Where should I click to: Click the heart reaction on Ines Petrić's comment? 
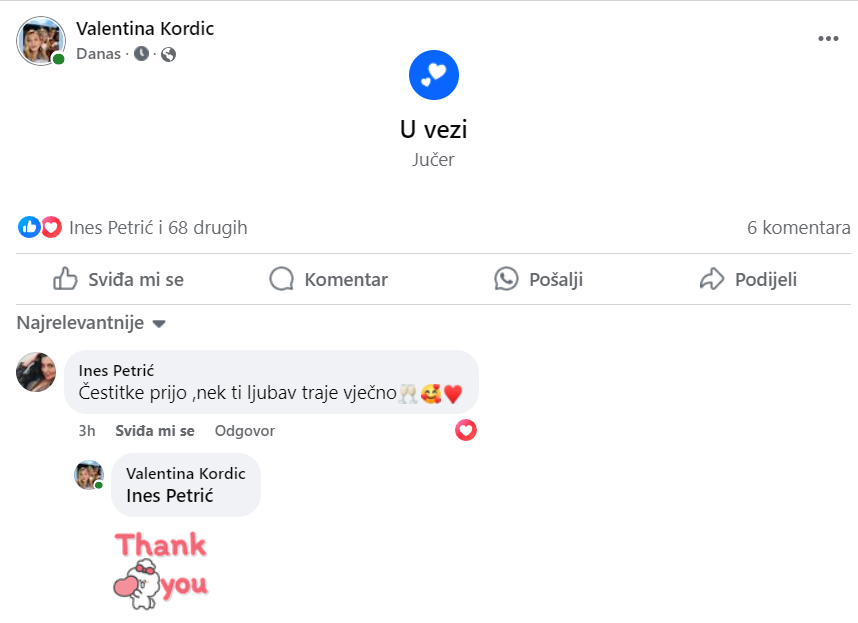(x=465, y=430)
